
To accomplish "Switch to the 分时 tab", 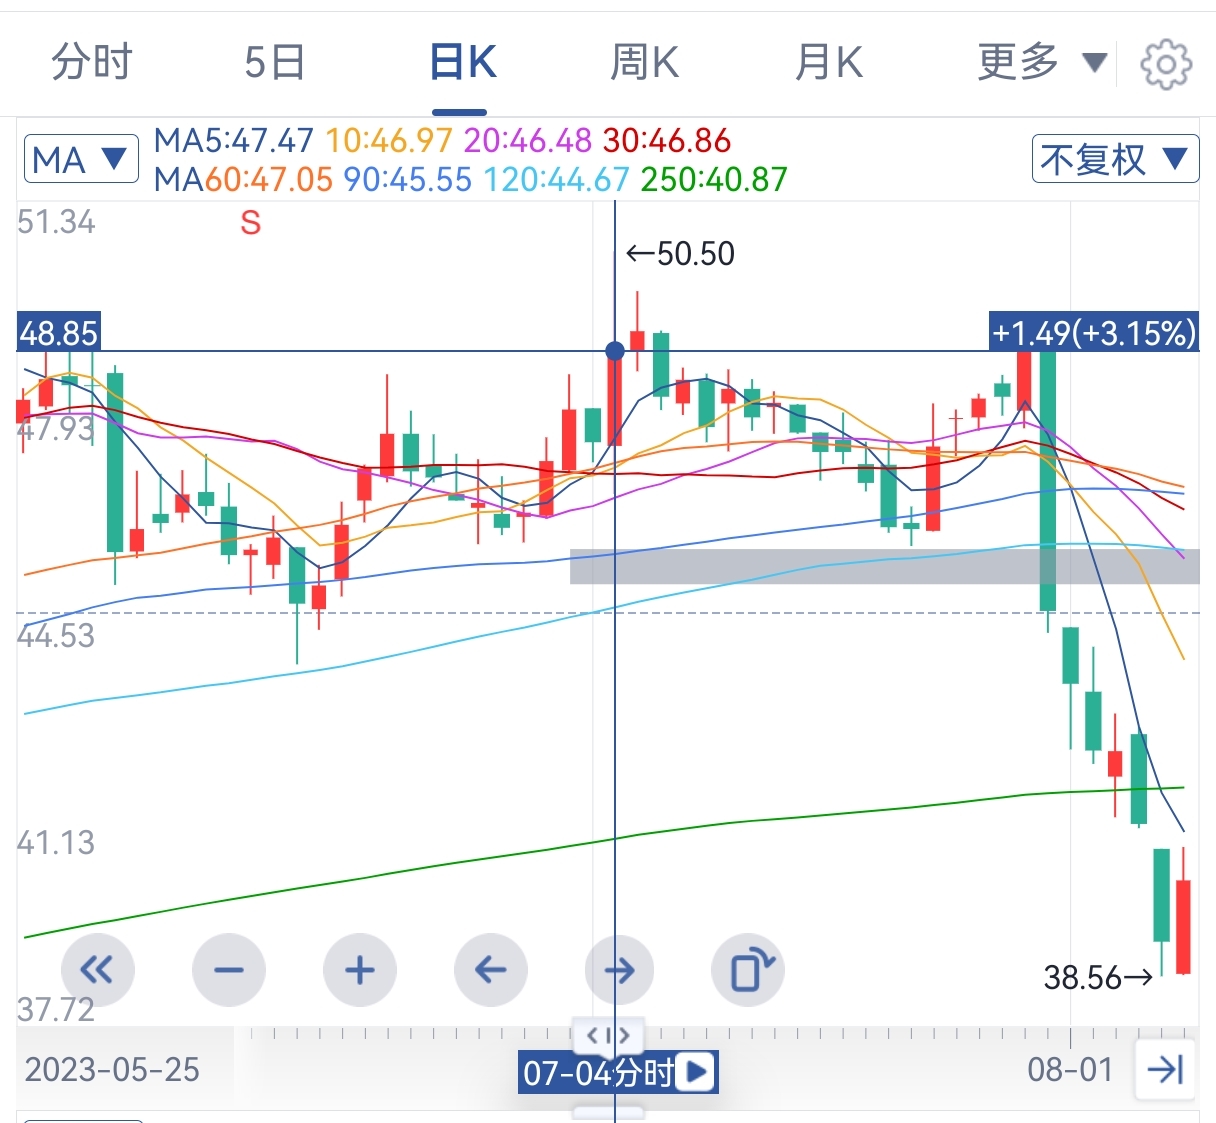I will pos(92,63).
